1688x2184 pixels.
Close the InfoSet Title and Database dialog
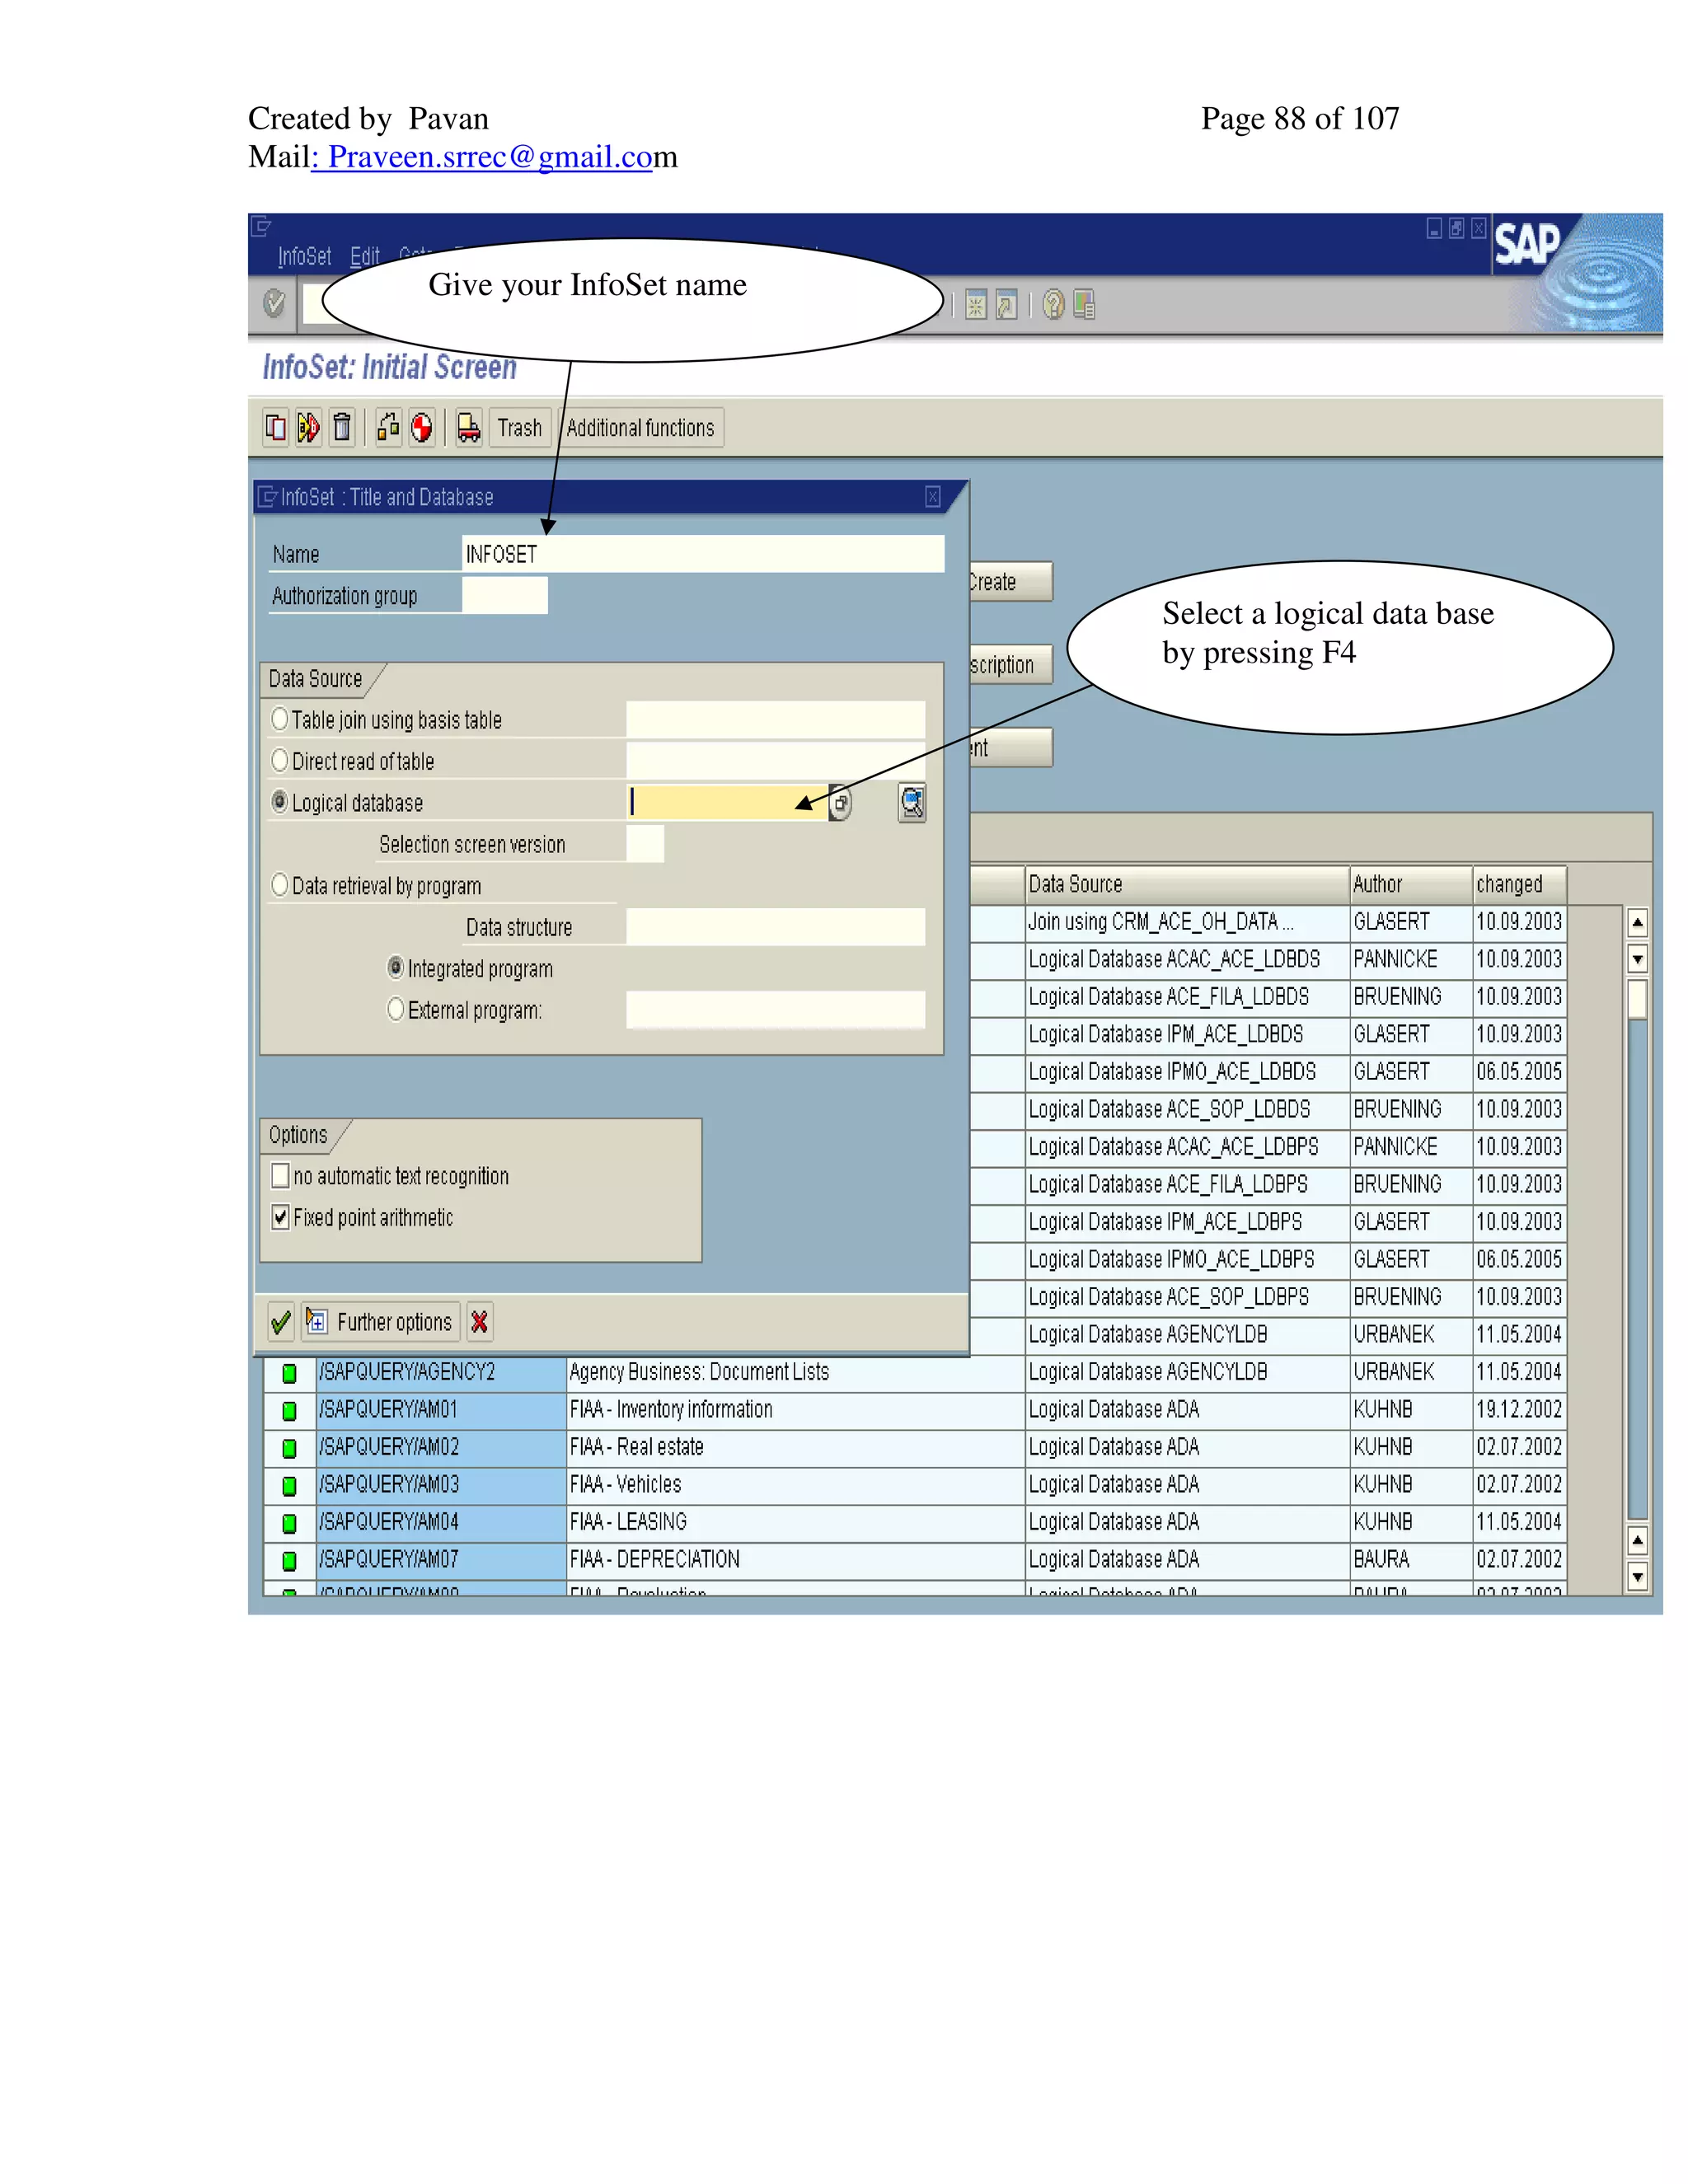coord(933,497)
